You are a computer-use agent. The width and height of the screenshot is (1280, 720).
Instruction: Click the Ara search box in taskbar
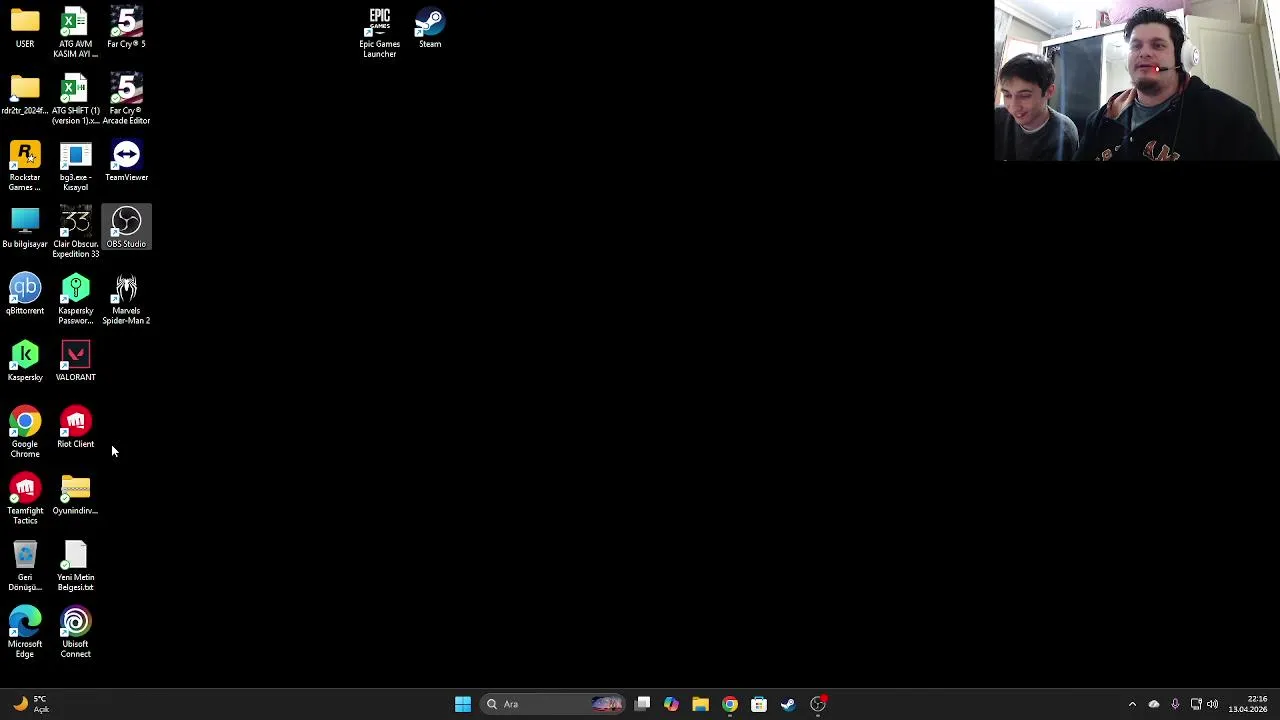554,704
